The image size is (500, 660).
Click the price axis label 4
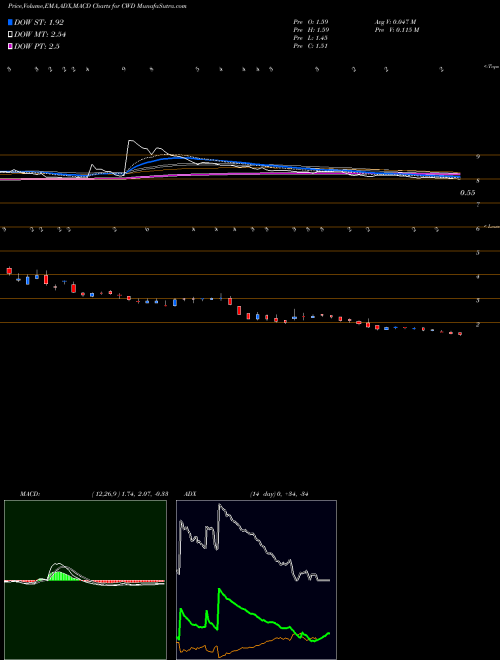point(478,277)
